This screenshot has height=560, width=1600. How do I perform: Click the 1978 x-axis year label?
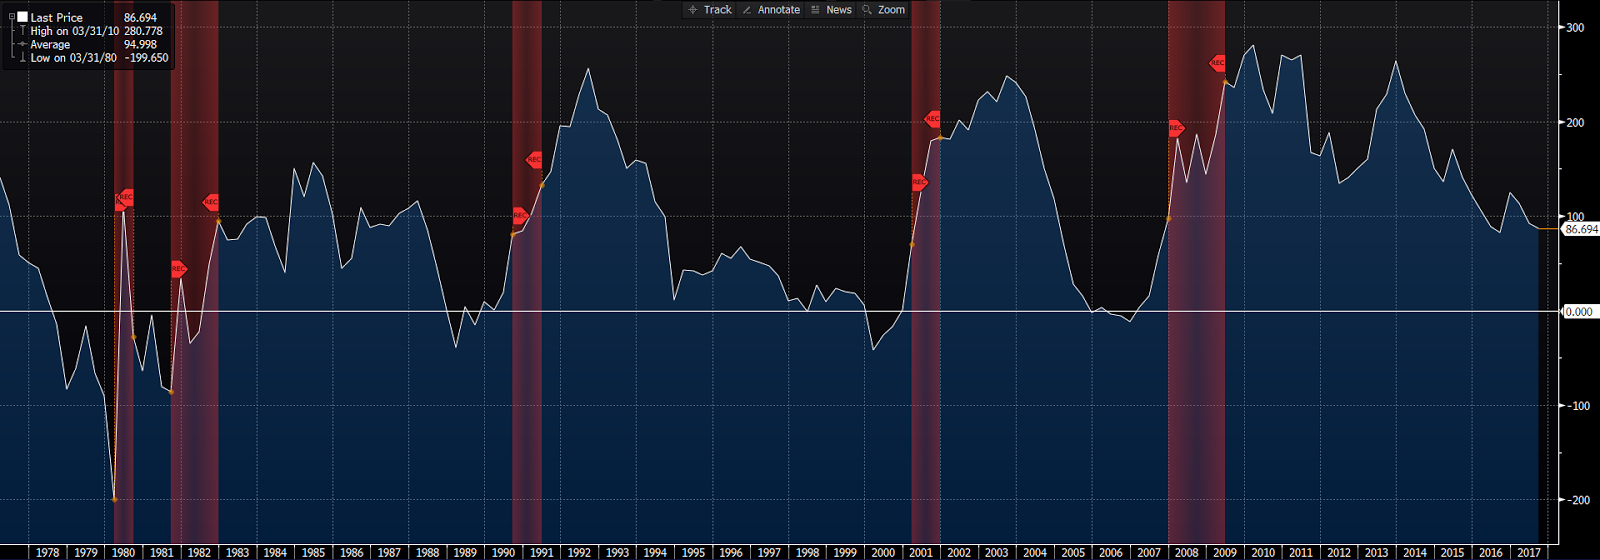(x=47, y=552)
